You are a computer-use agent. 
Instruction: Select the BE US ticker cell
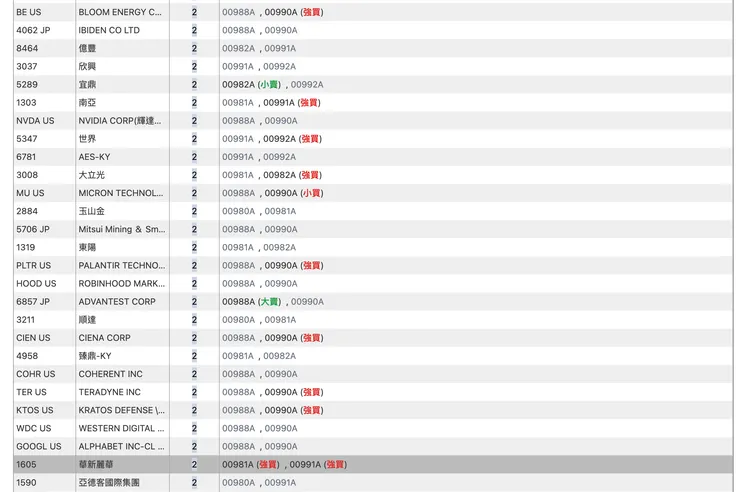coord(29,12)
